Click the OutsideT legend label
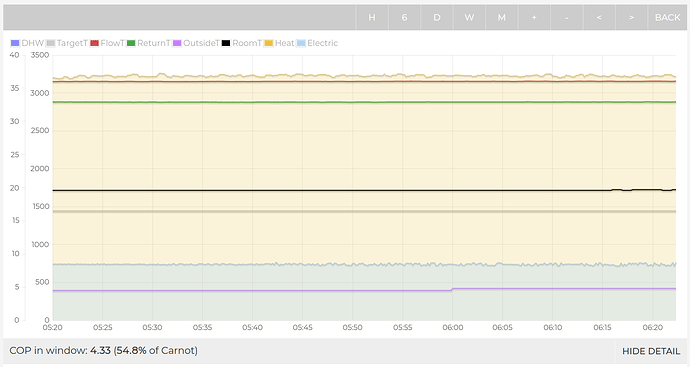Viewport: 690px width, 367px height. [201, 43]
